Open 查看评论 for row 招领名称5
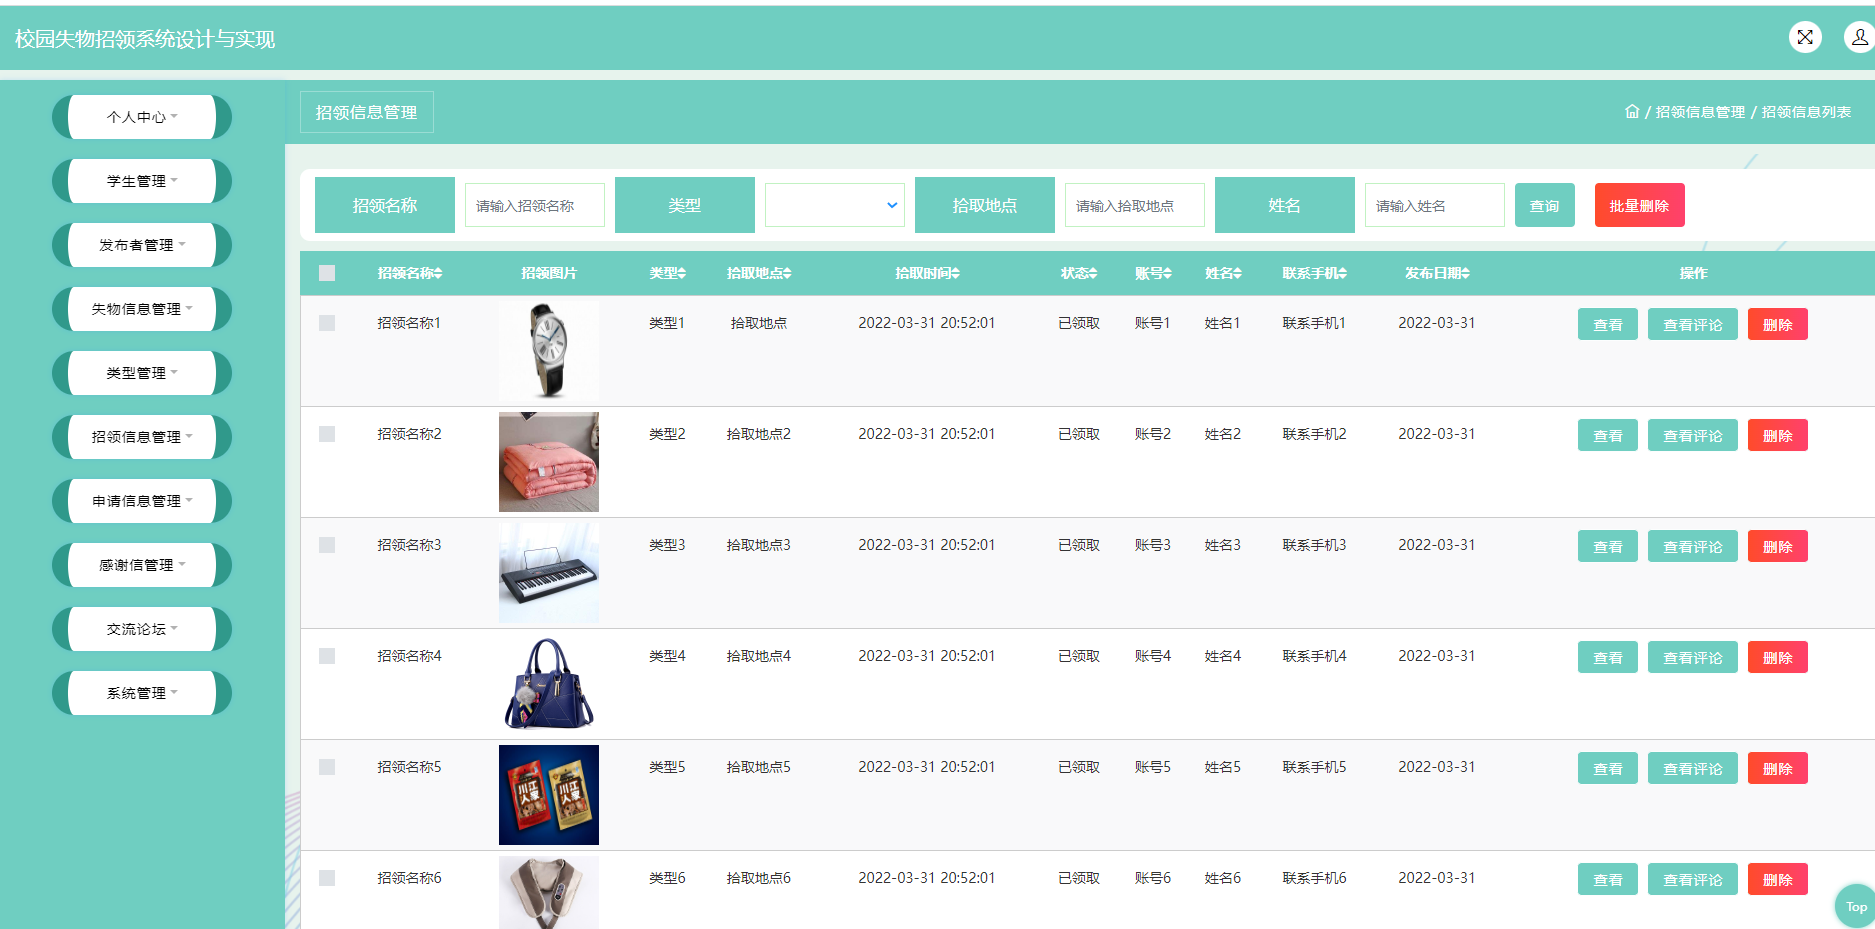Image resolution: width=1875 pixels, height=929 pixels. (x=1693, y=768)
